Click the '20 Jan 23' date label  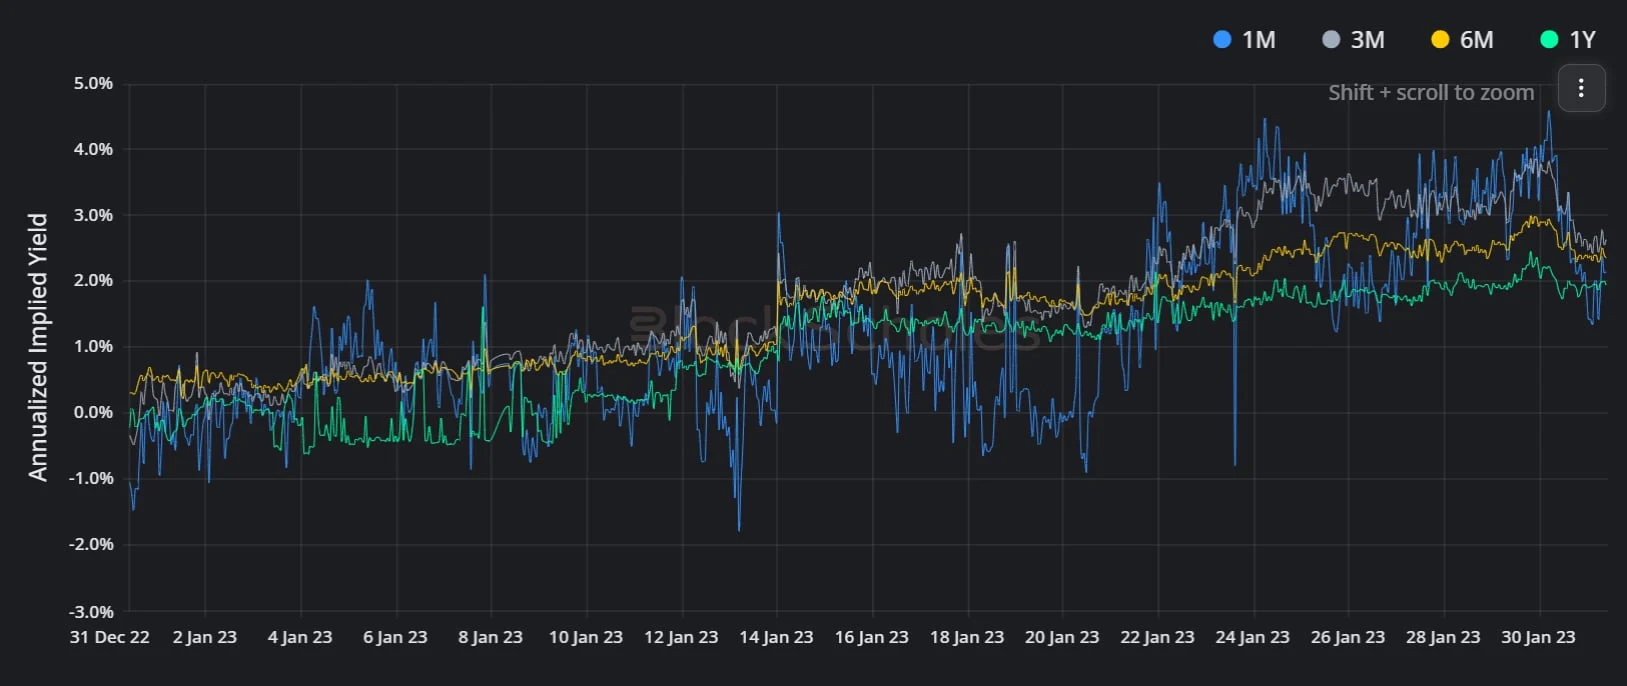tap(1062, 637)
